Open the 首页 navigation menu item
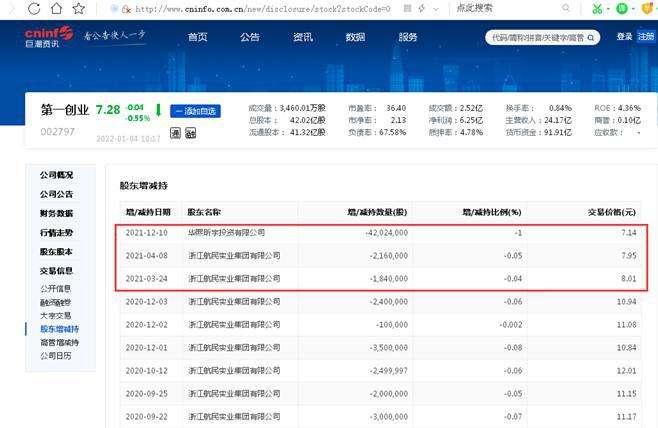The width and height of the screenshot is (658, 428). coord(198,37)
